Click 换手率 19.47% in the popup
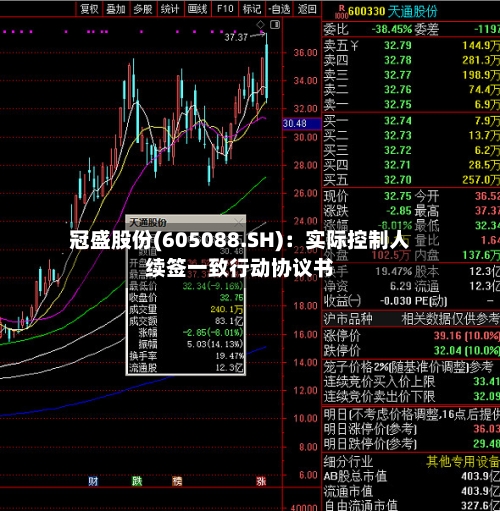 186,356
